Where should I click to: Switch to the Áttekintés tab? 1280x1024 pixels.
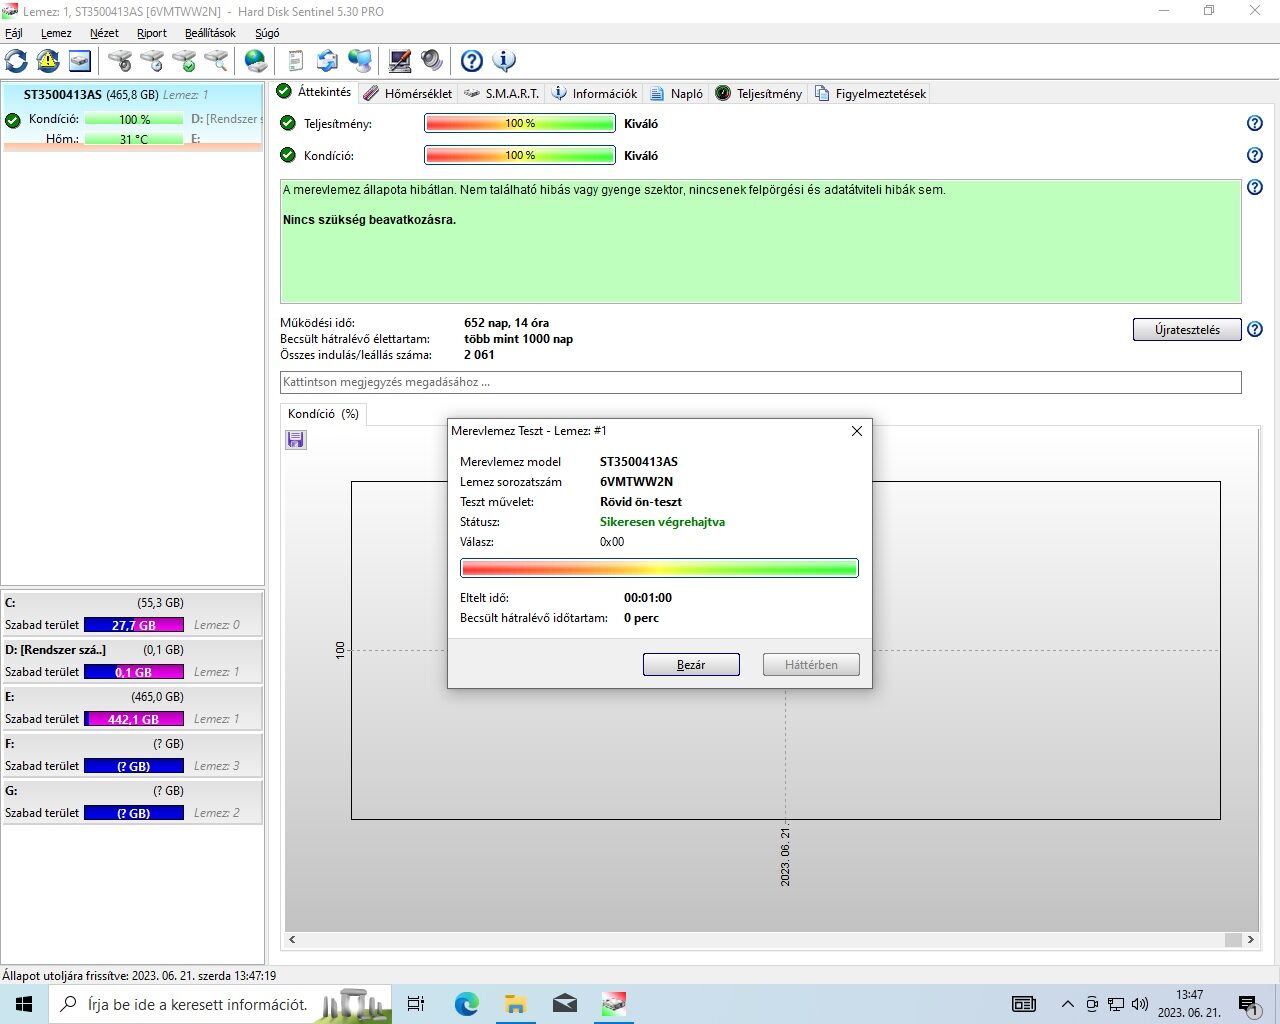pyautogui.click(x=315, y=92)
